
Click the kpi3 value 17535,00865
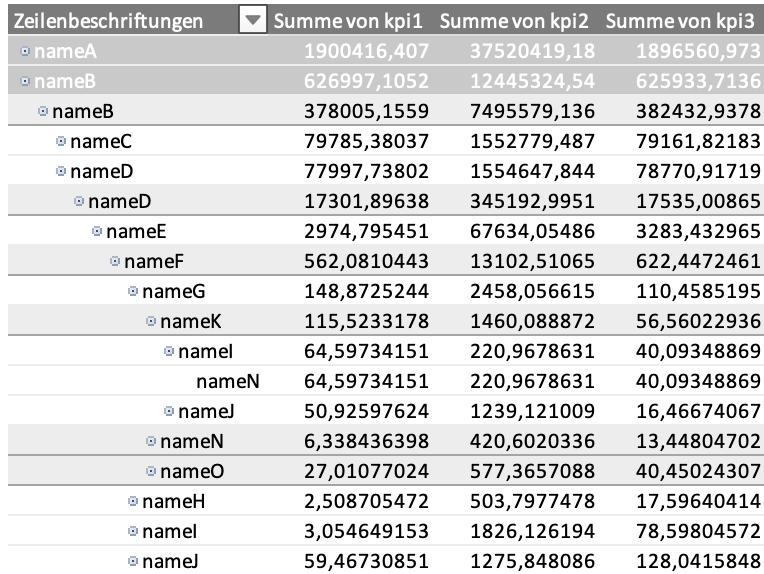pyautogui.click(x=698, y=201)
